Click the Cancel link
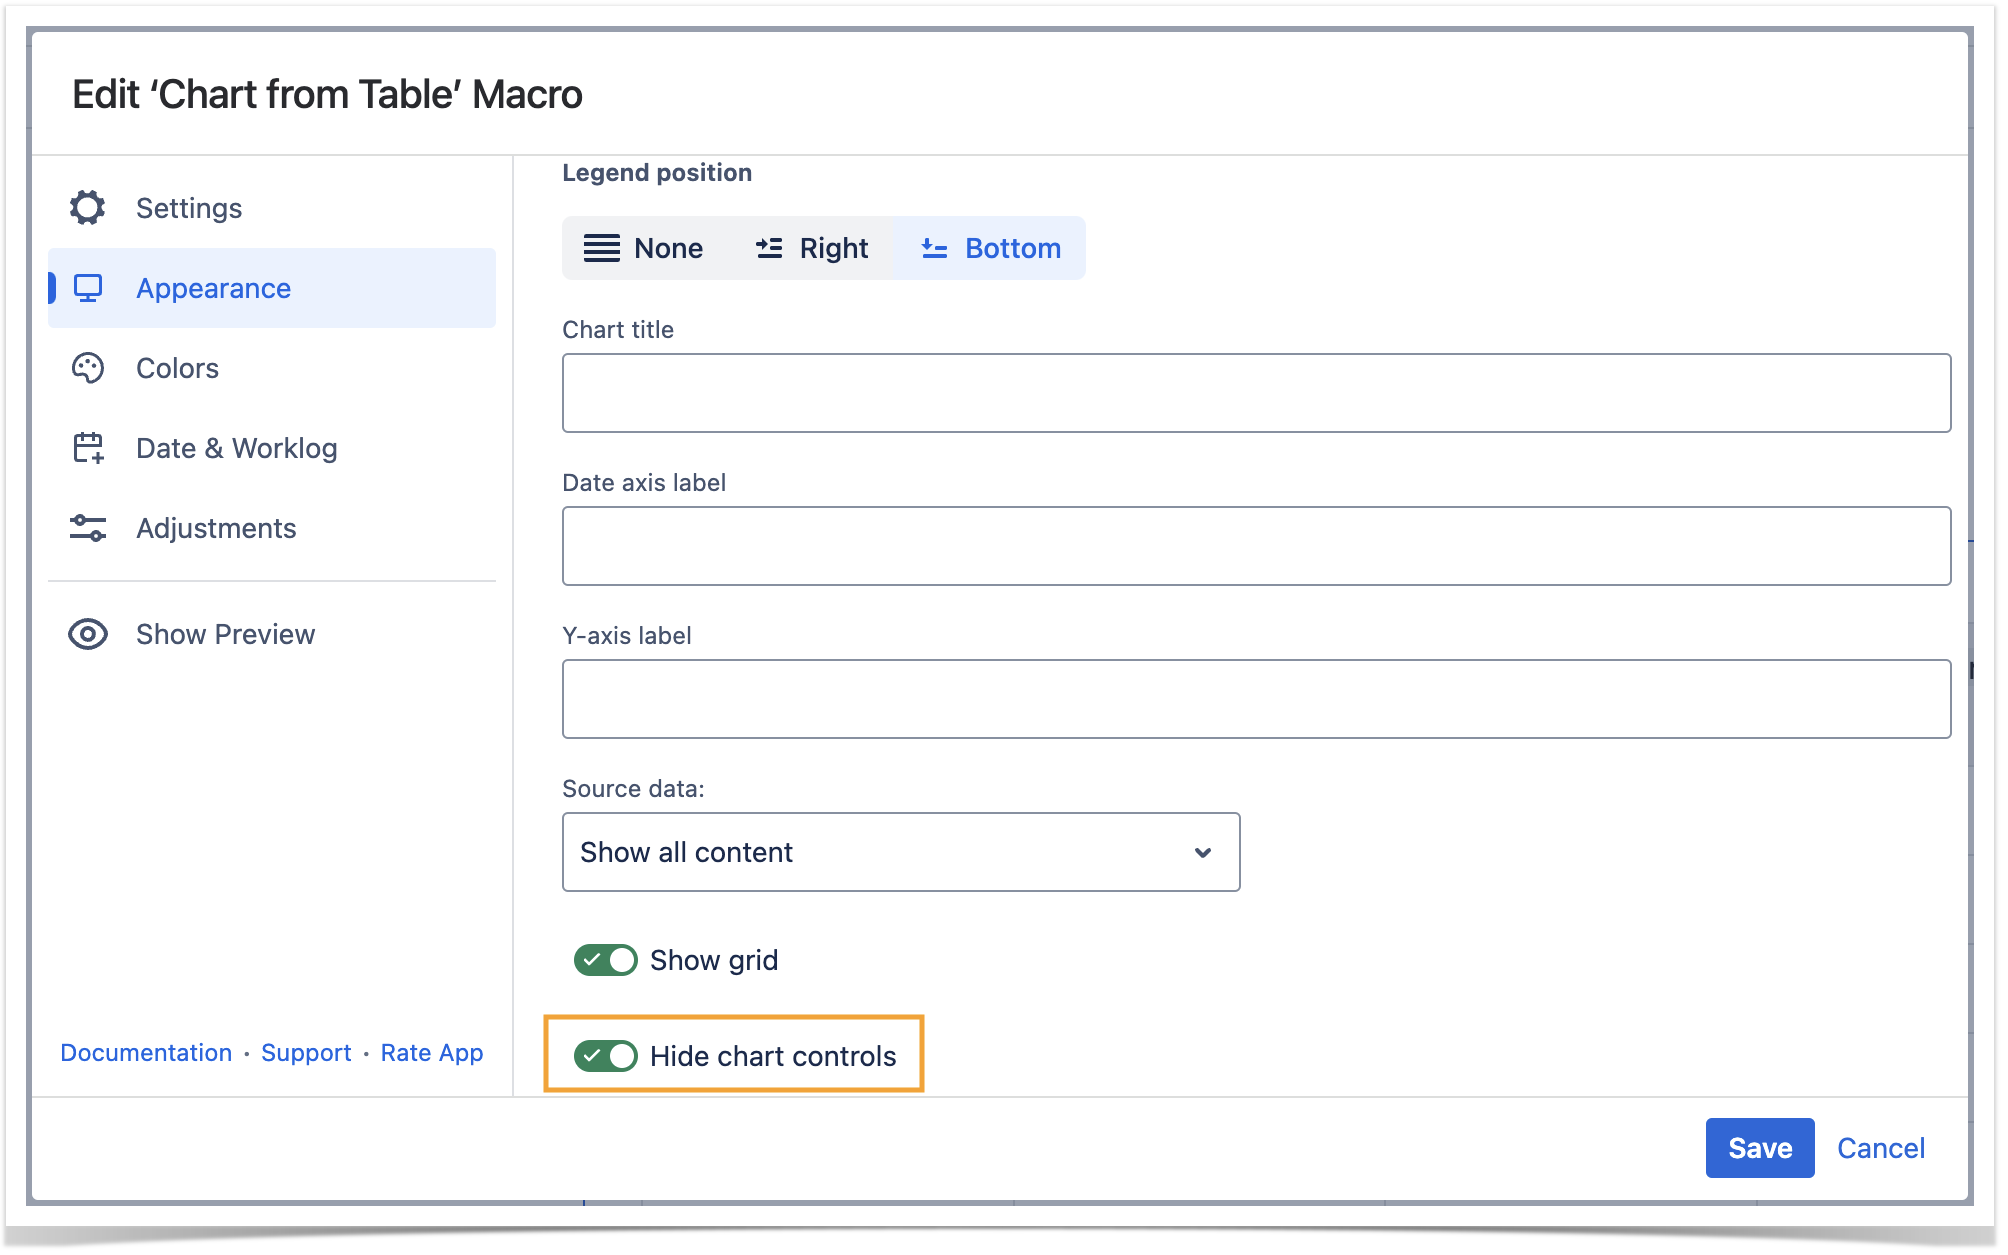The width and height of the screenshot is (2008, 1255). click(x=1880, y=1148)
